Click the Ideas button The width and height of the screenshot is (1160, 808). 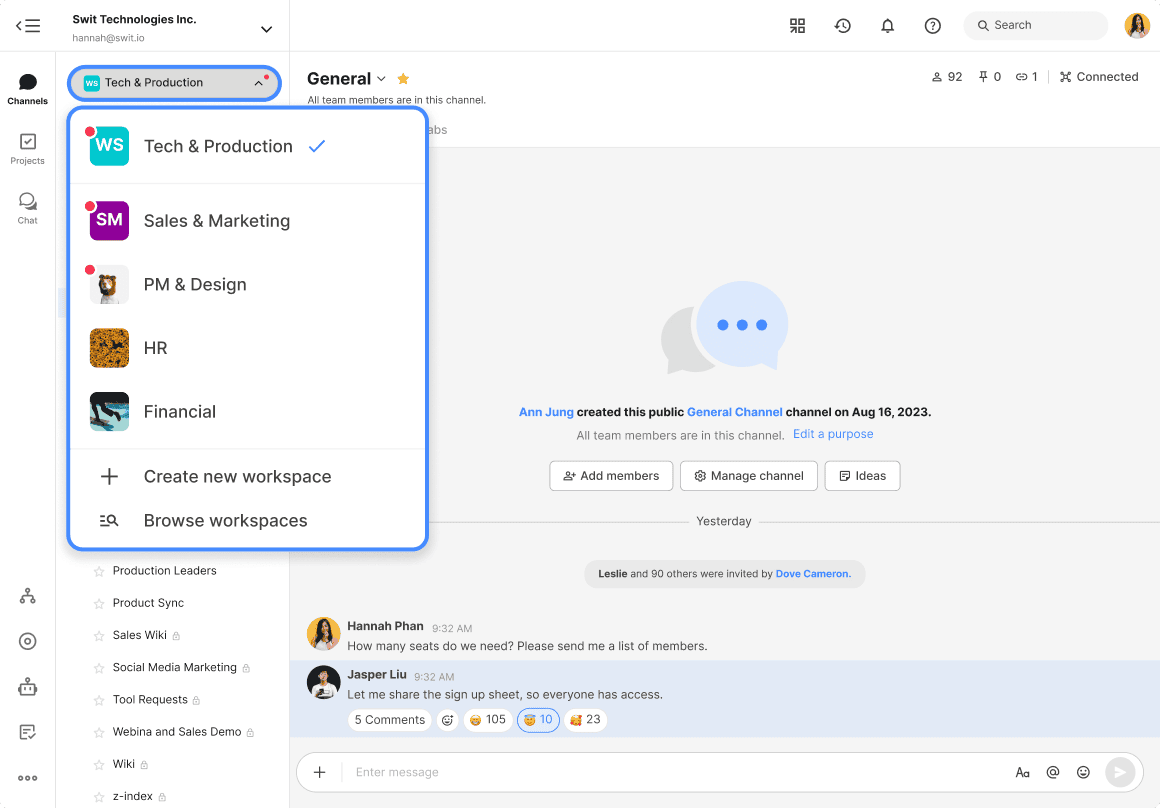pyautogui.click(x=863, y=476)
